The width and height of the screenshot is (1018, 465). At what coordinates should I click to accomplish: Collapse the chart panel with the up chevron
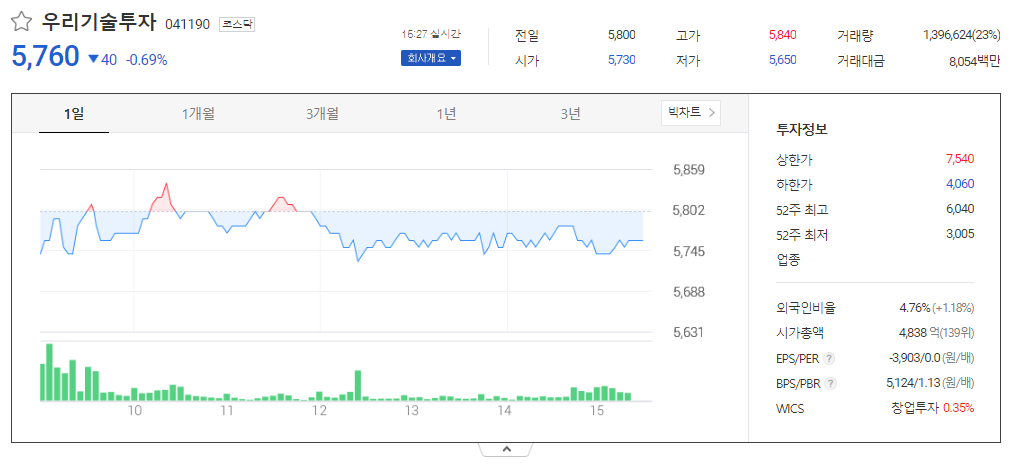pos(506,449)
